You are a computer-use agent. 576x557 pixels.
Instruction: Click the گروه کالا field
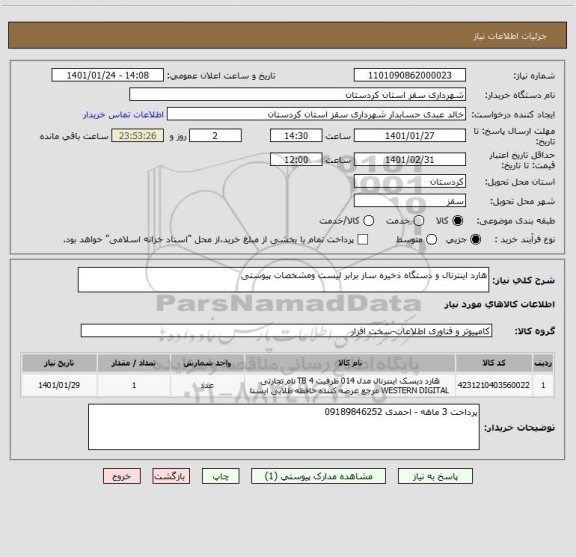[286, 331]
